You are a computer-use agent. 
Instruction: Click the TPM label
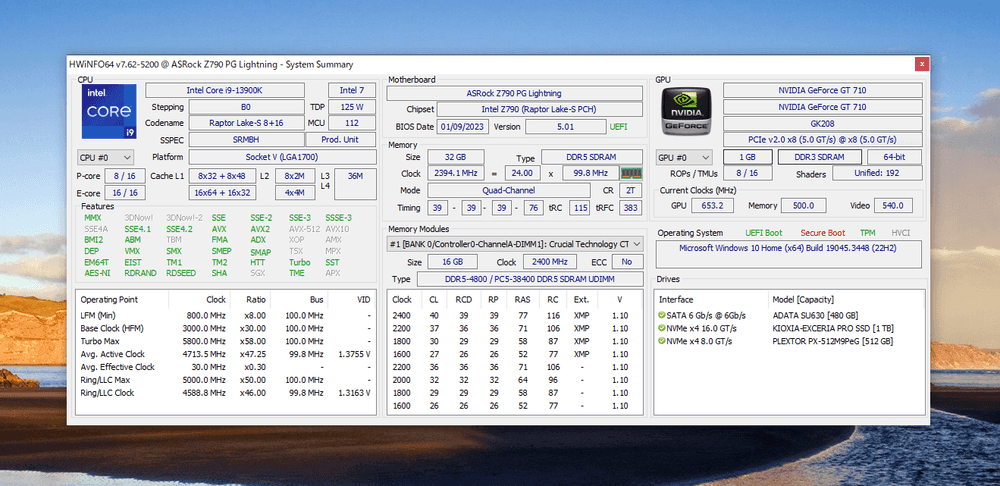867,233
